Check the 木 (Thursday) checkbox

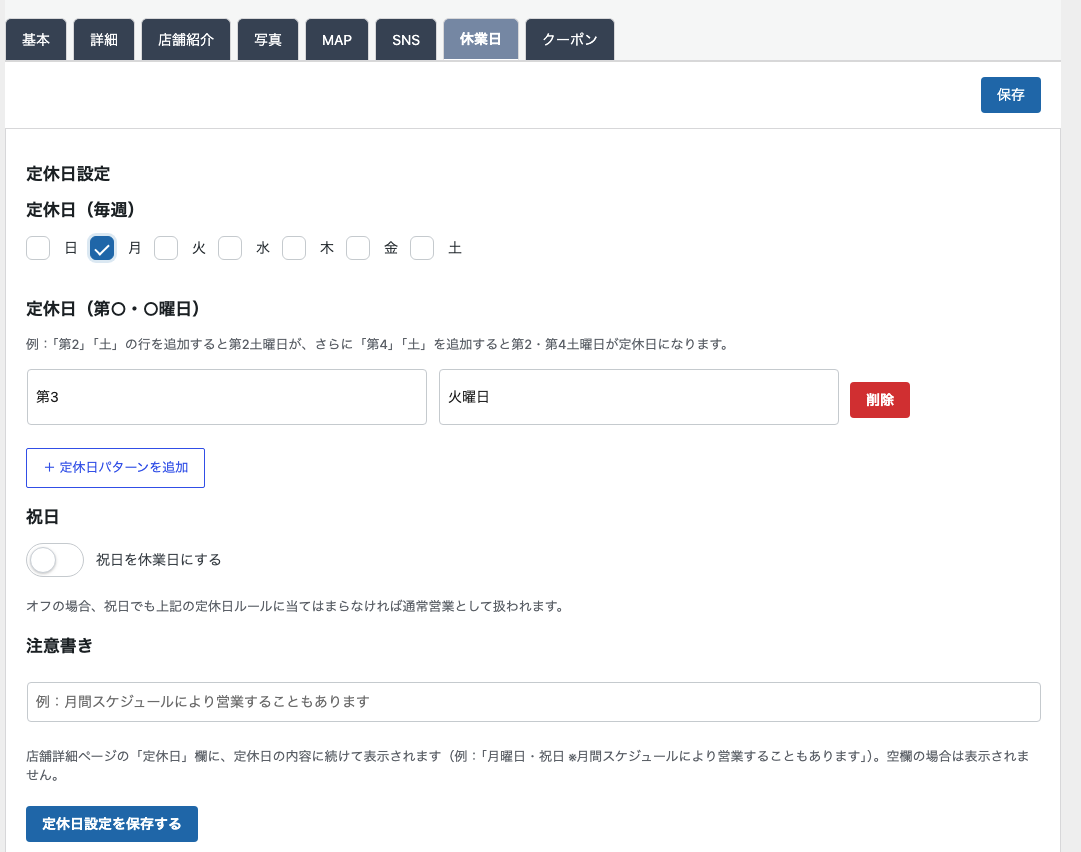pyautogui.click(x=294, y=248)
